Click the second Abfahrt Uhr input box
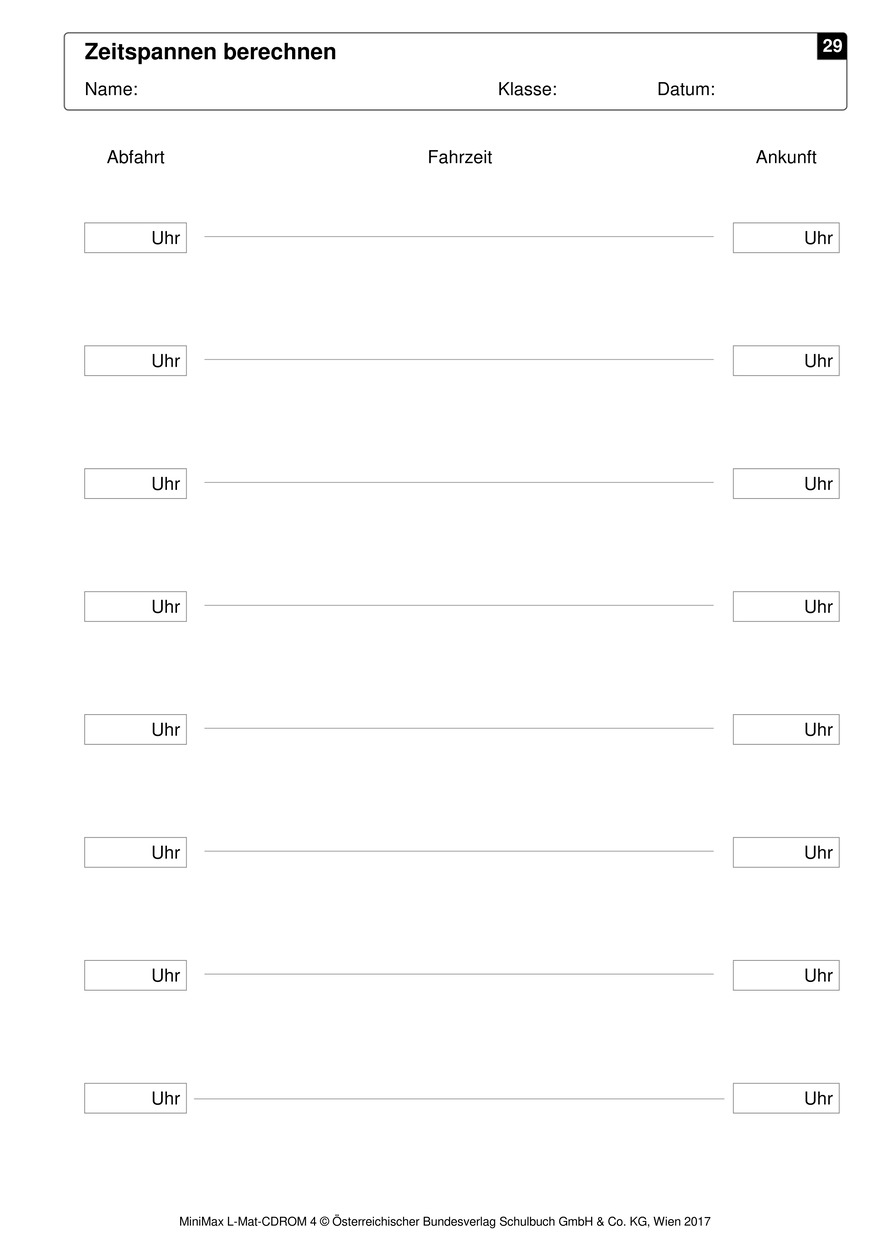The height and width of the screenshot is (1259, 890). [135, 361]
